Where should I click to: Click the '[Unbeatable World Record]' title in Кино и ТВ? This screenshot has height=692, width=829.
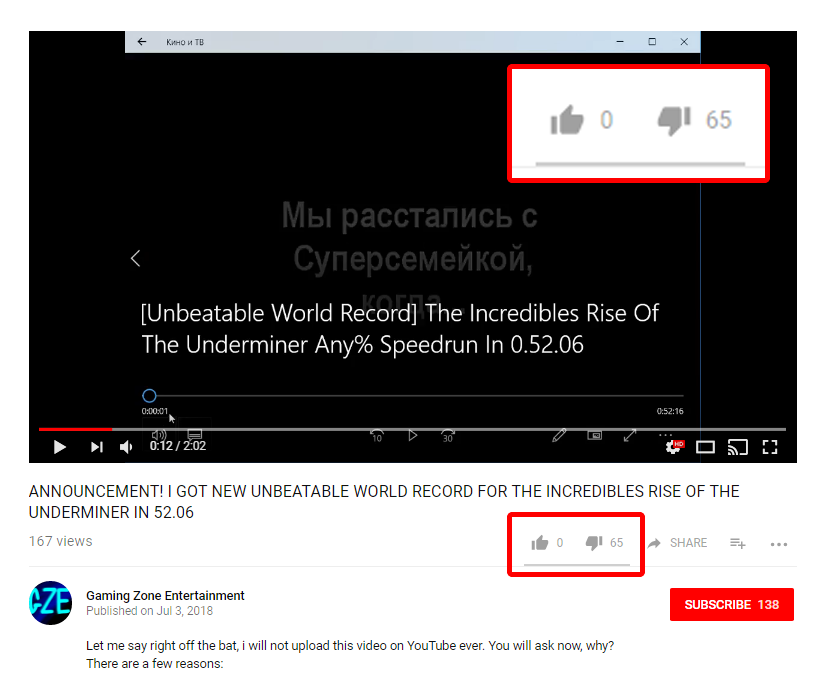pyautogui.click(x=400, y=329)
